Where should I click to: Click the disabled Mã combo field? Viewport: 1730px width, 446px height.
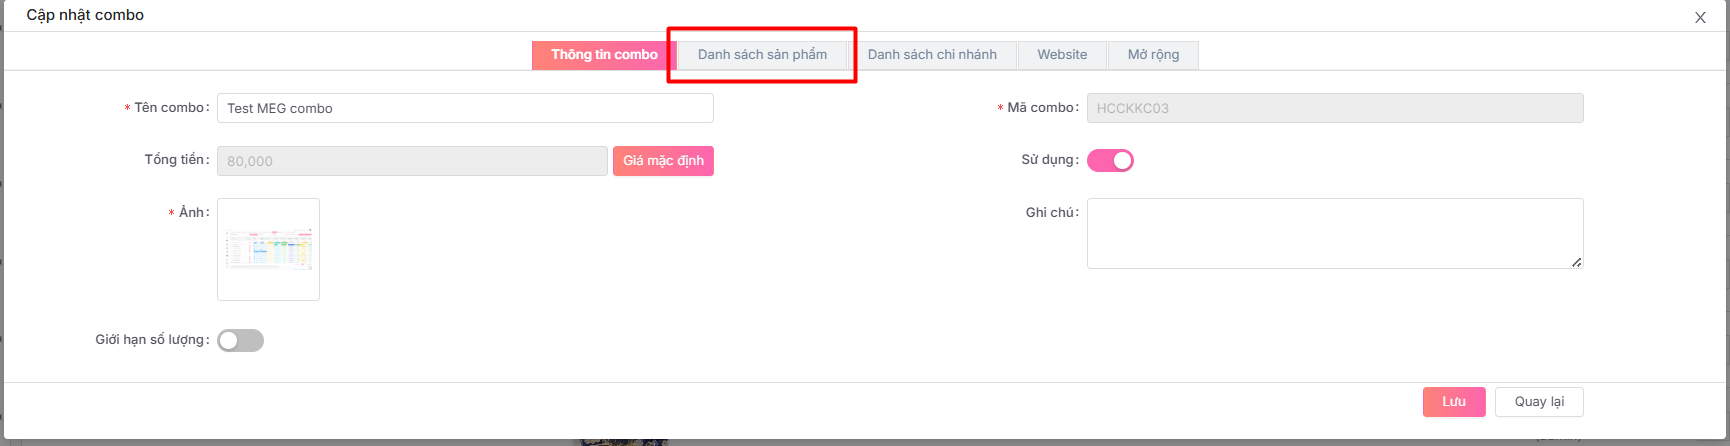1334,108
